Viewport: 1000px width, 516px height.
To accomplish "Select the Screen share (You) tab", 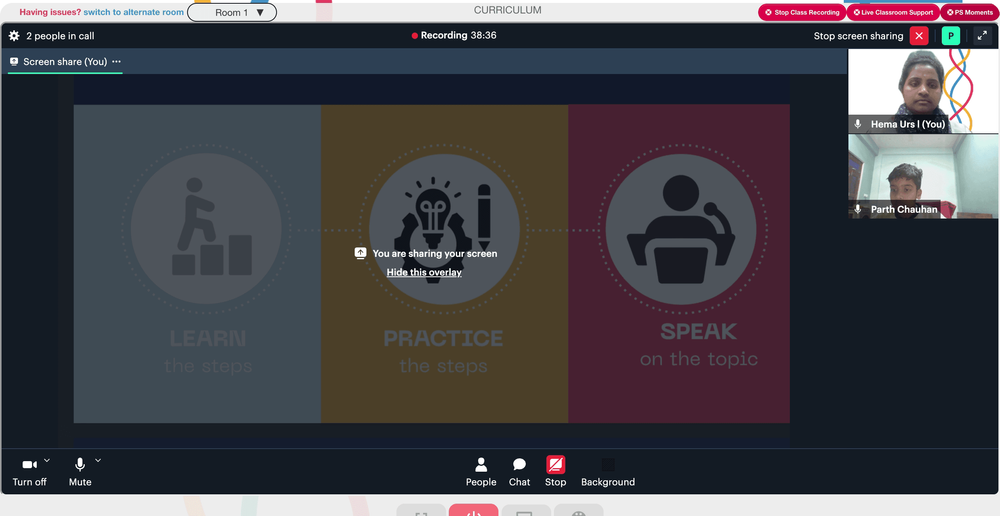I will click(x=65, y=62).
